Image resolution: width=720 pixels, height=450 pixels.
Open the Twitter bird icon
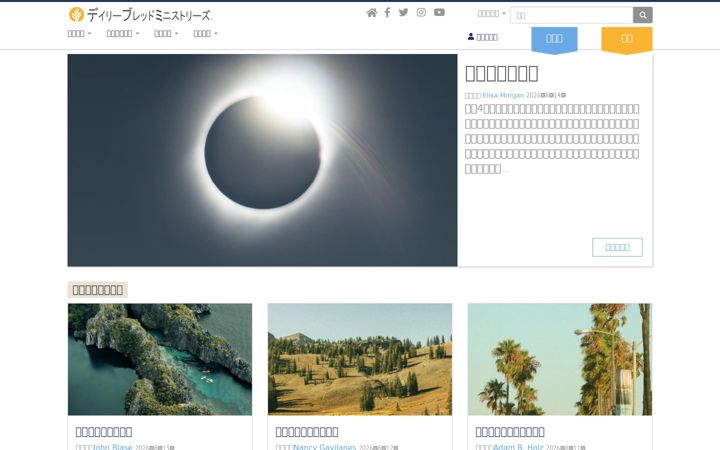click(x=404, y=12)
